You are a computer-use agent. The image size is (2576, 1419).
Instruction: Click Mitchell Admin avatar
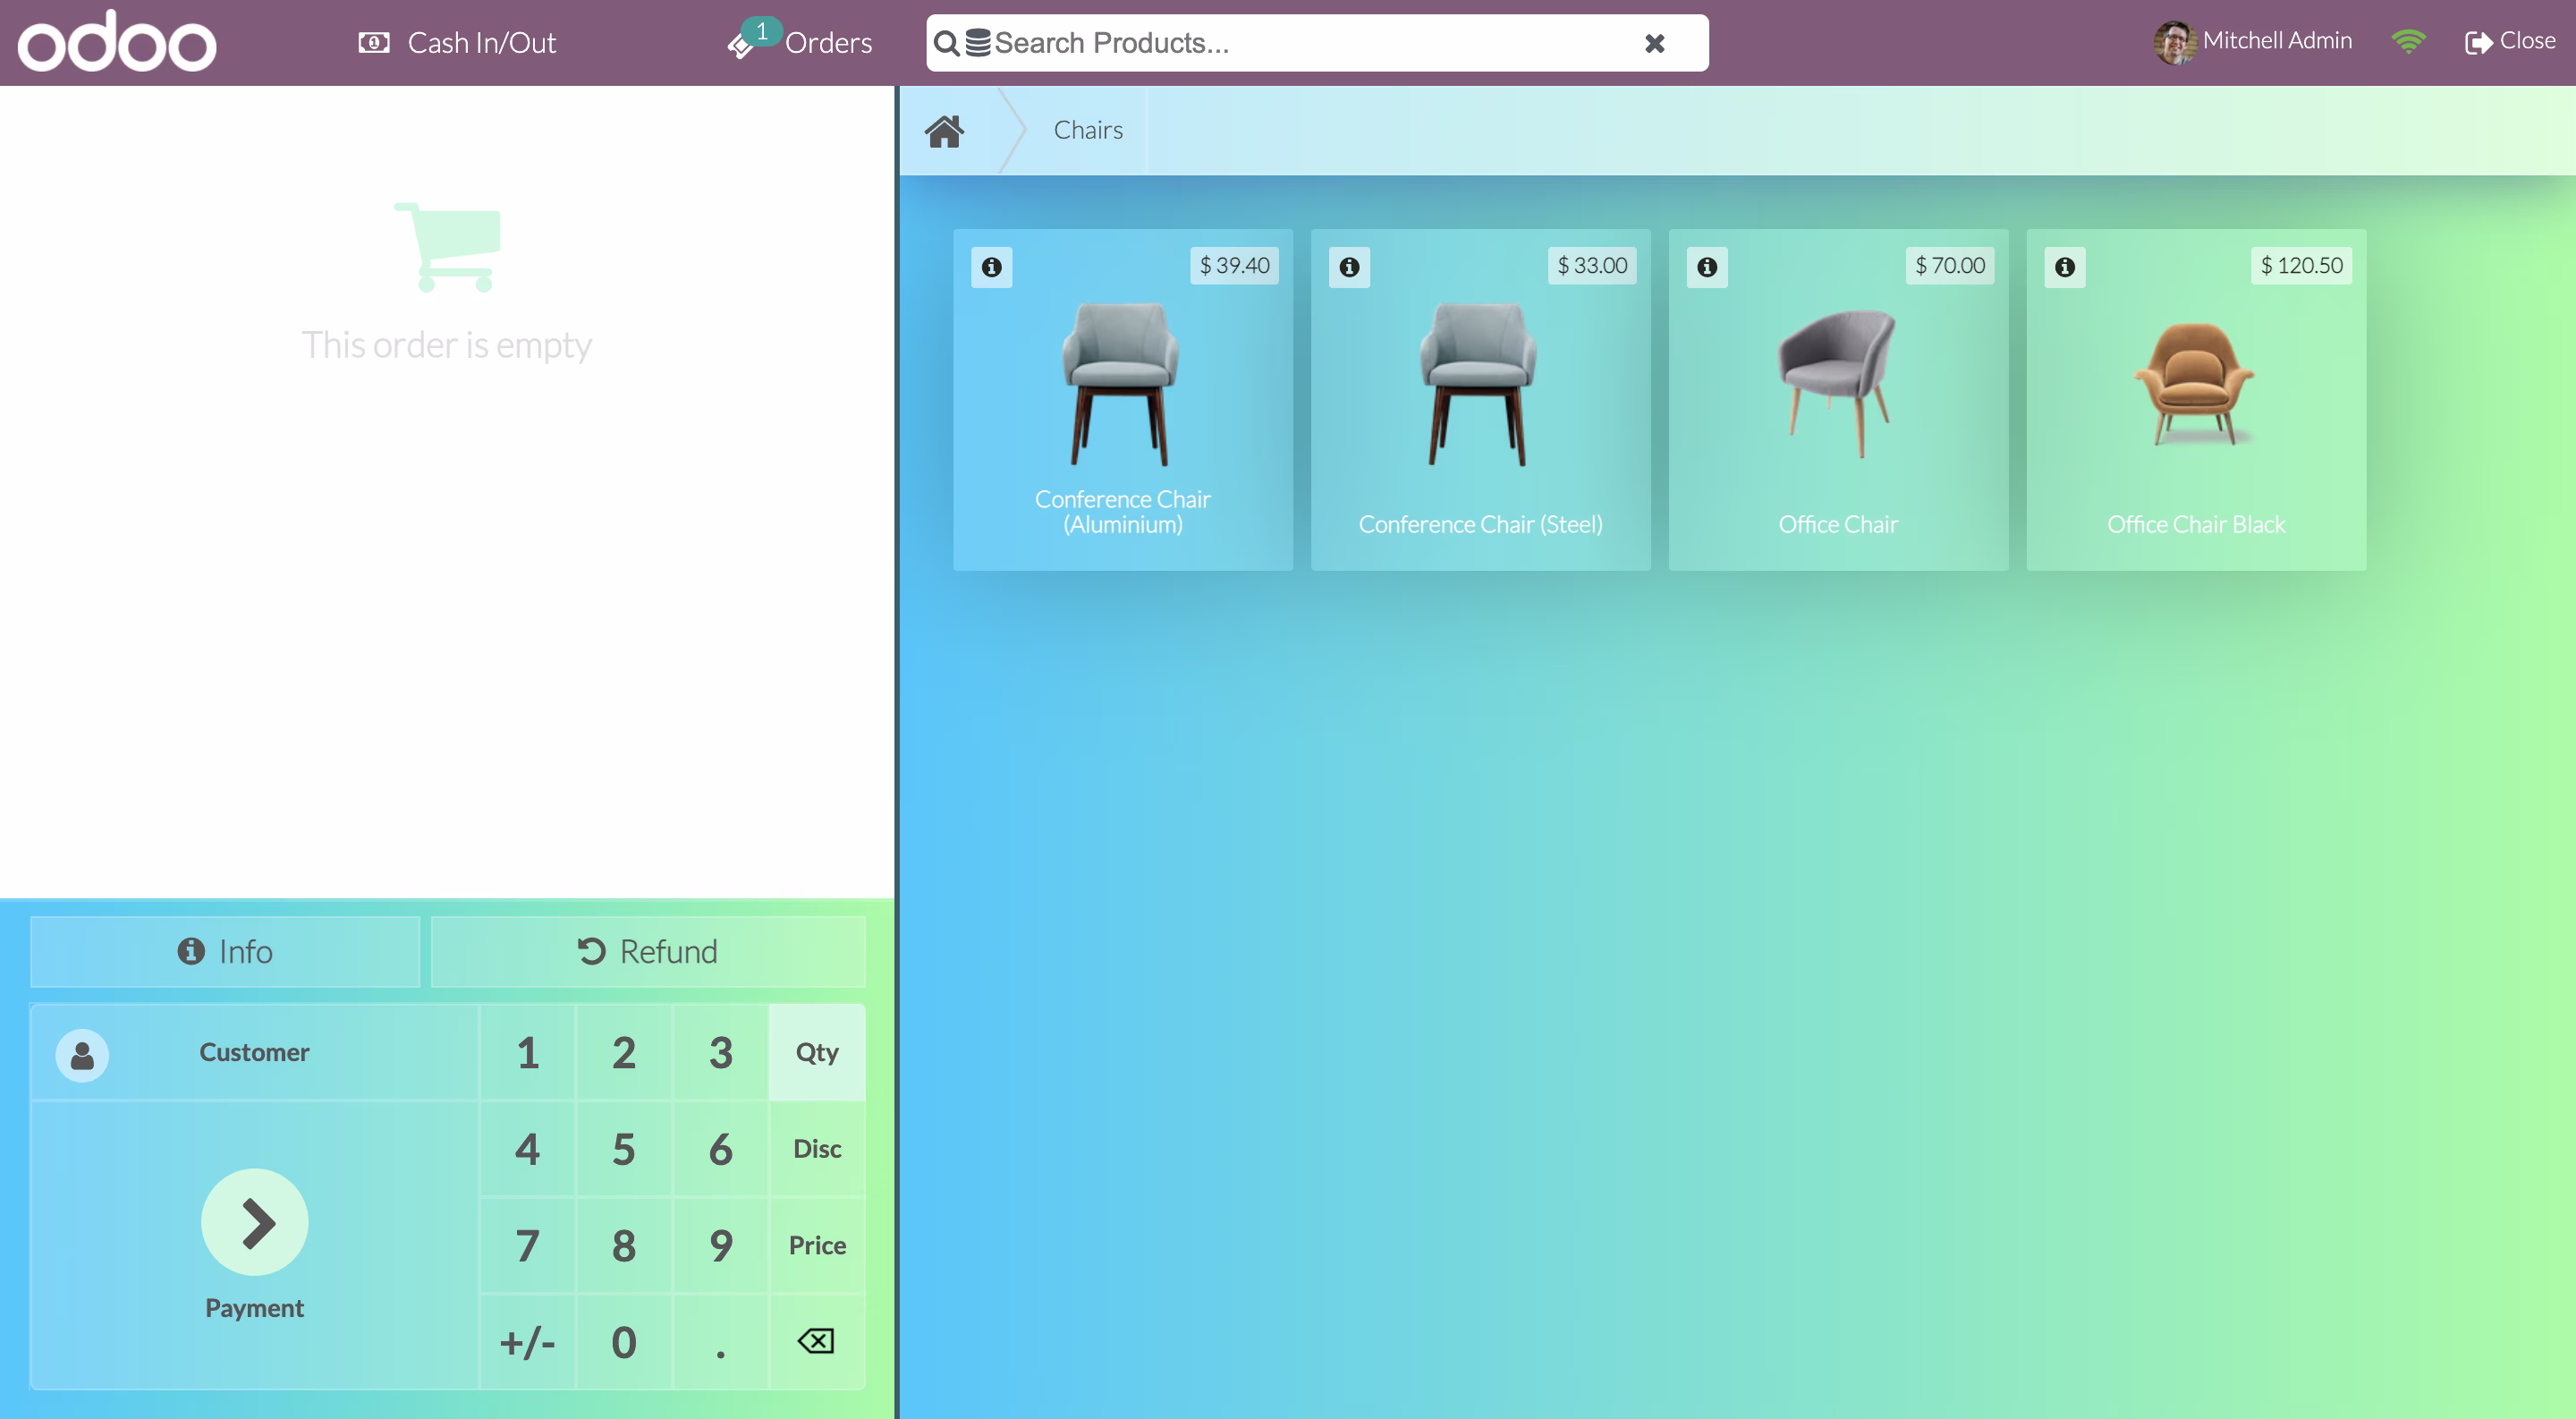pos(2174,42)
